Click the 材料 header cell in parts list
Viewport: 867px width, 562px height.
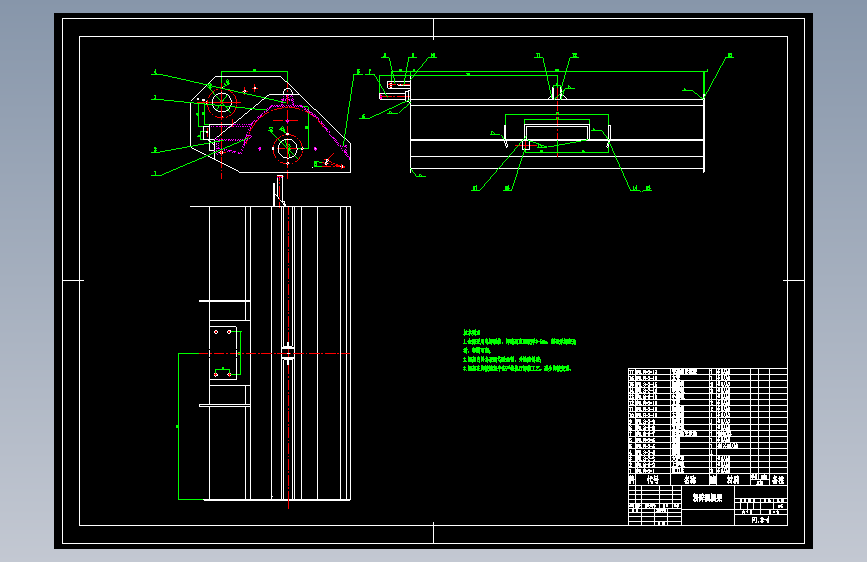(733, 480)
